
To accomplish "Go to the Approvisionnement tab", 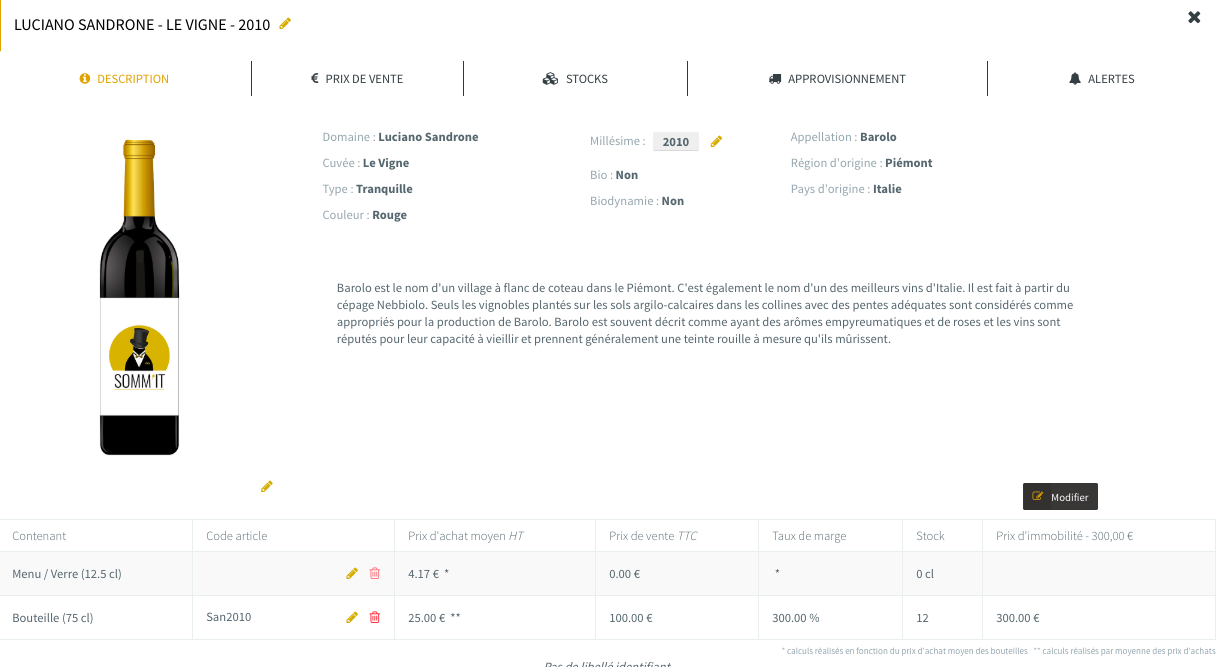I will (837, 79).
